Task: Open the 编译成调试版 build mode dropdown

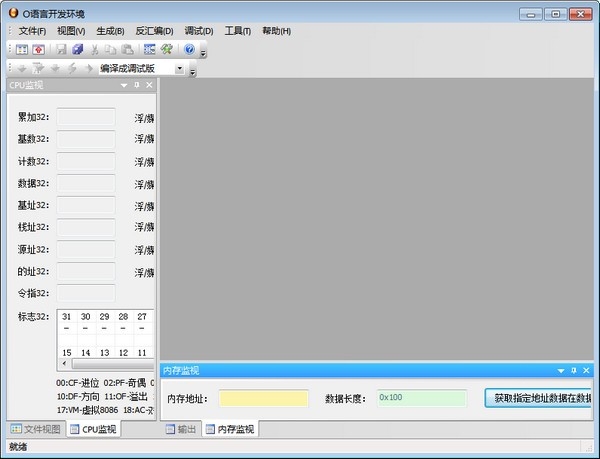Action: tap(179, 69)
